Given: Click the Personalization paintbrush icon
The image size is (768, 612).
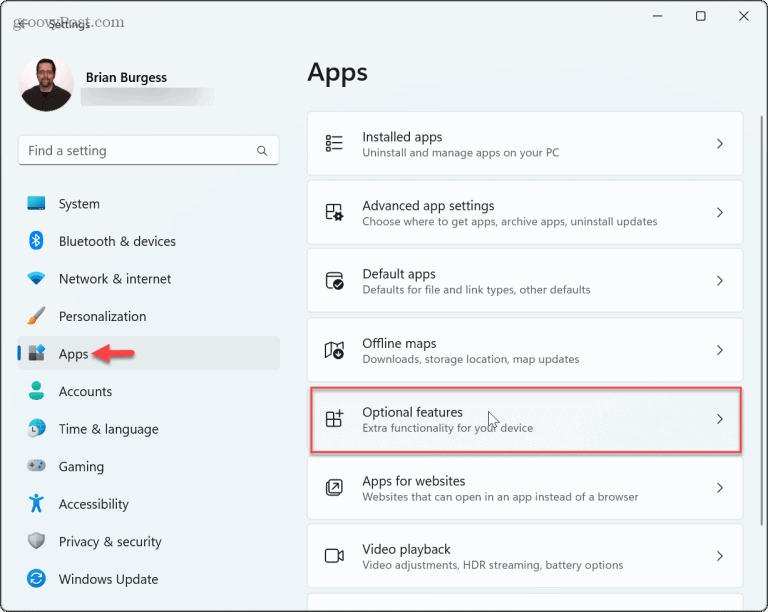Looking at the screenshot, I should coord(36,316).
